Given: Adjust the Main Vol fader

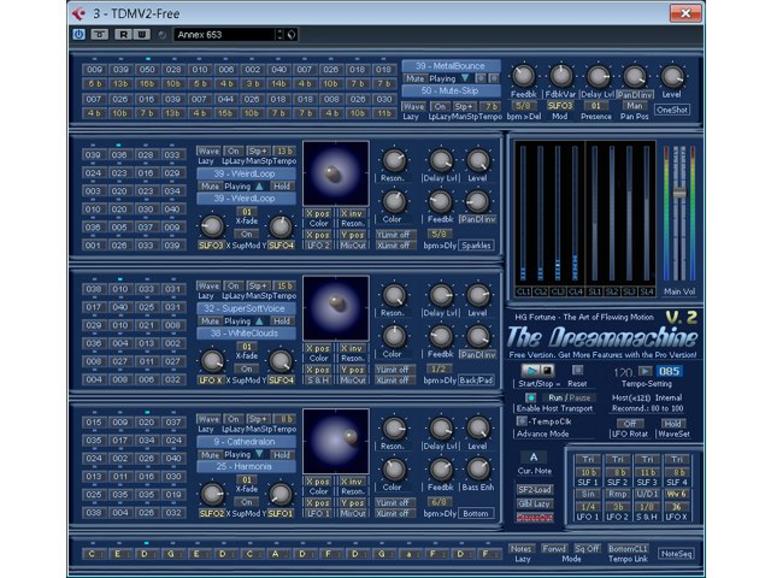Looking at the screenshot, I should 679,193.
